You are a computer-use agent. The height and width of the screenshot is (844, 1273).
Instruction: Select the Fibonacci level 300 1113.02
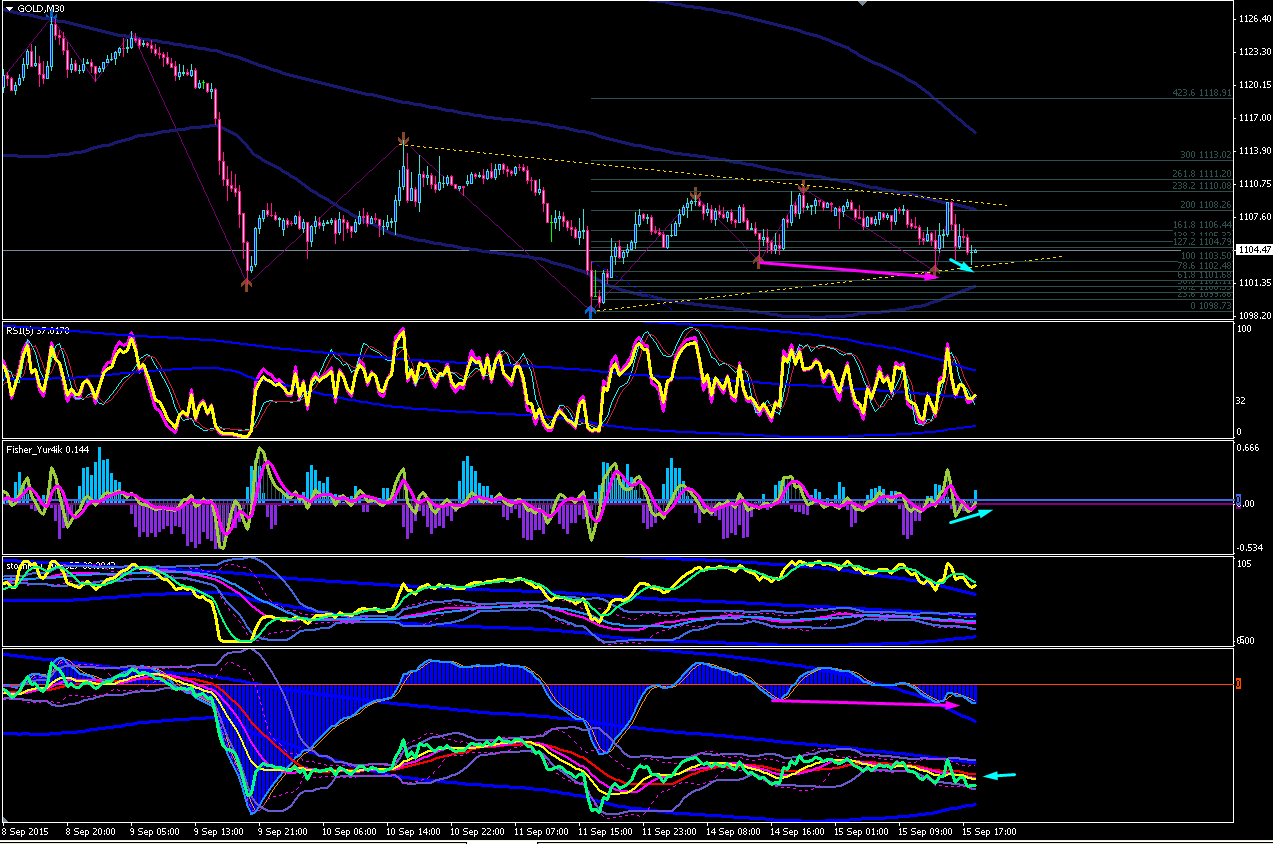tap(1206, 155)
